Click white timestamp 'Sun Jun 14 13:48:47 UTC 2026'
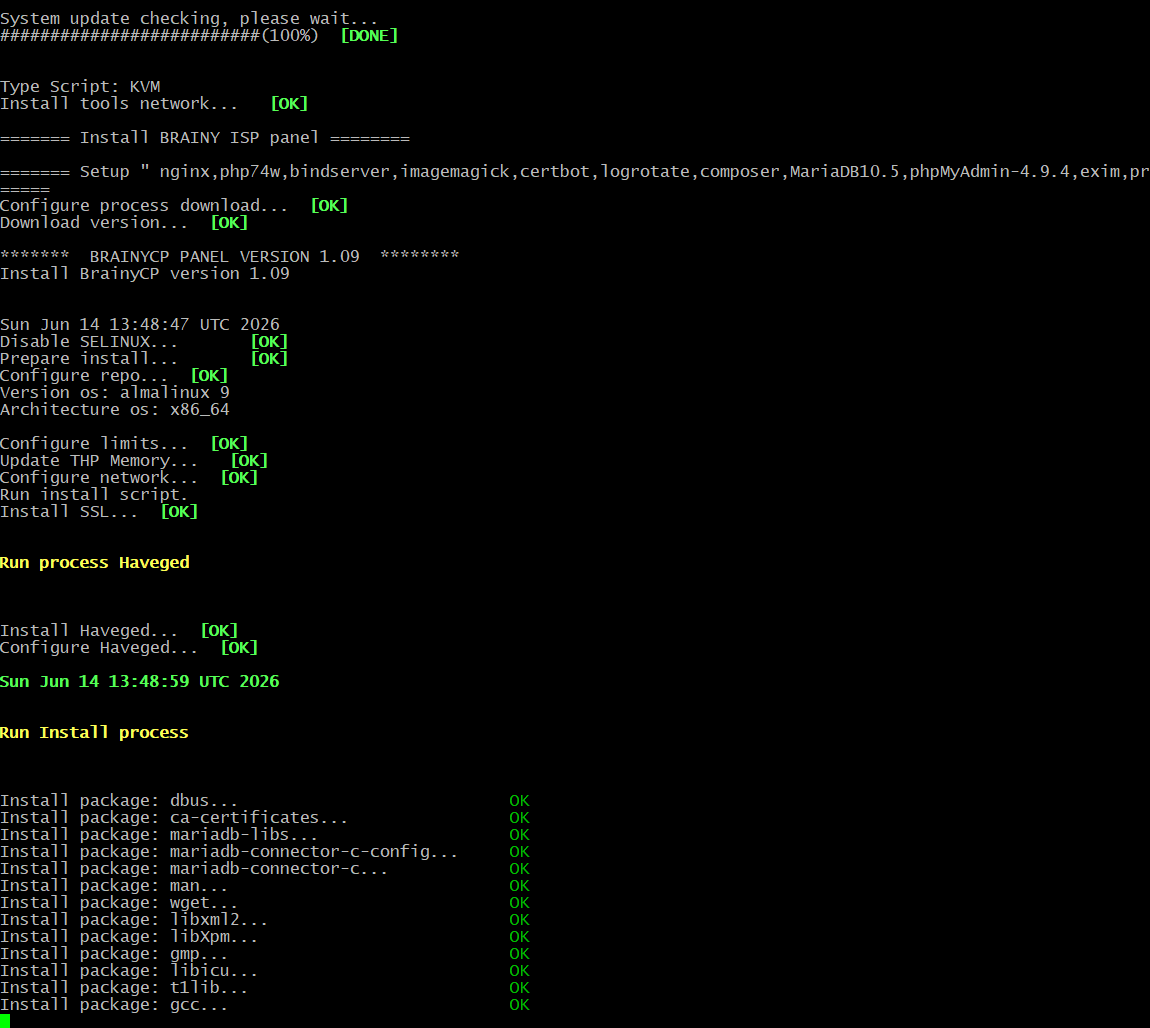This screenshot has width=1150, height=1028. pyautogui.click(x=139, y=325)
